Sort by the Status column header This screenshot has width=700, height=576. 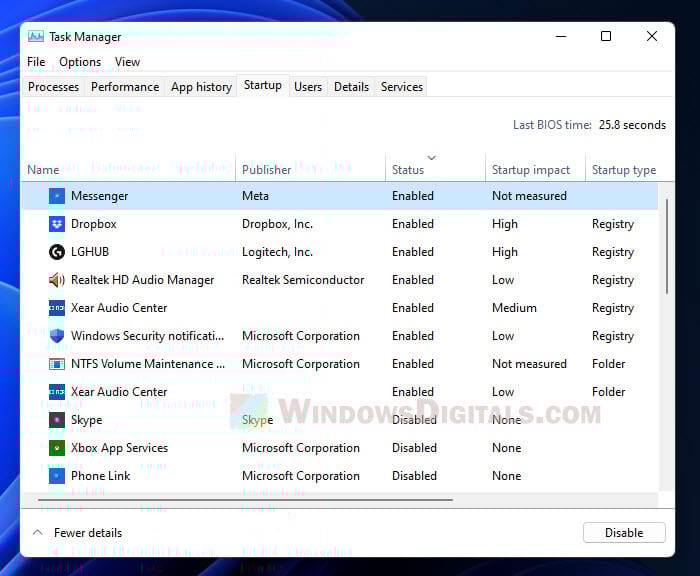(x=435, y=170)
